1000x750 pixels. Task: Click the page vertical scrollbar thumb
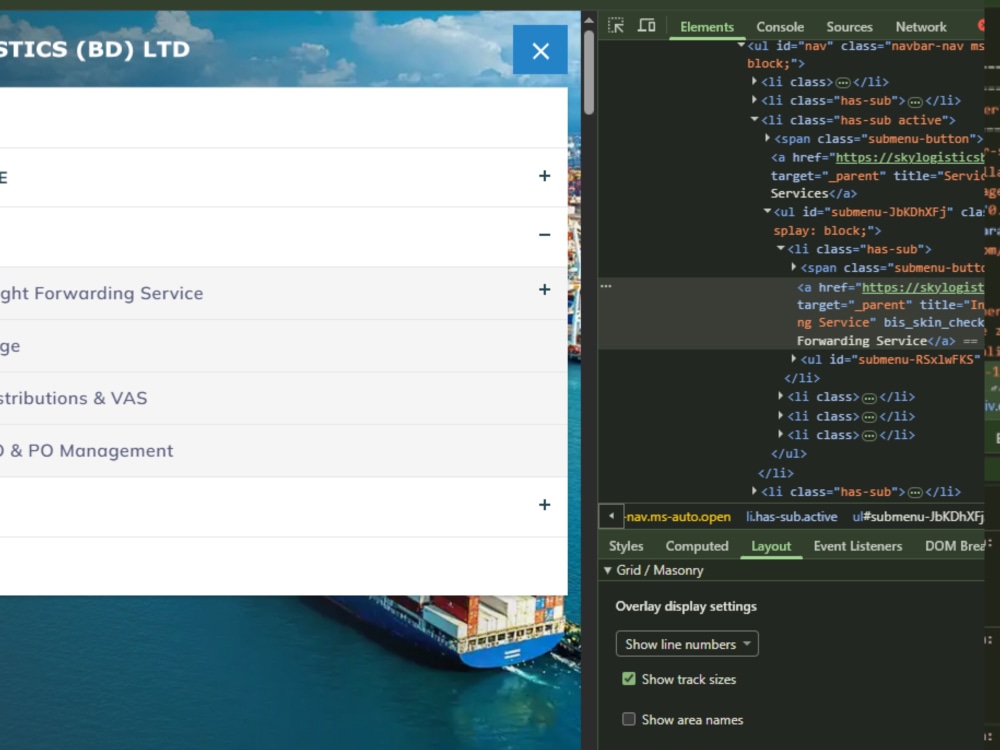[589, 71]
